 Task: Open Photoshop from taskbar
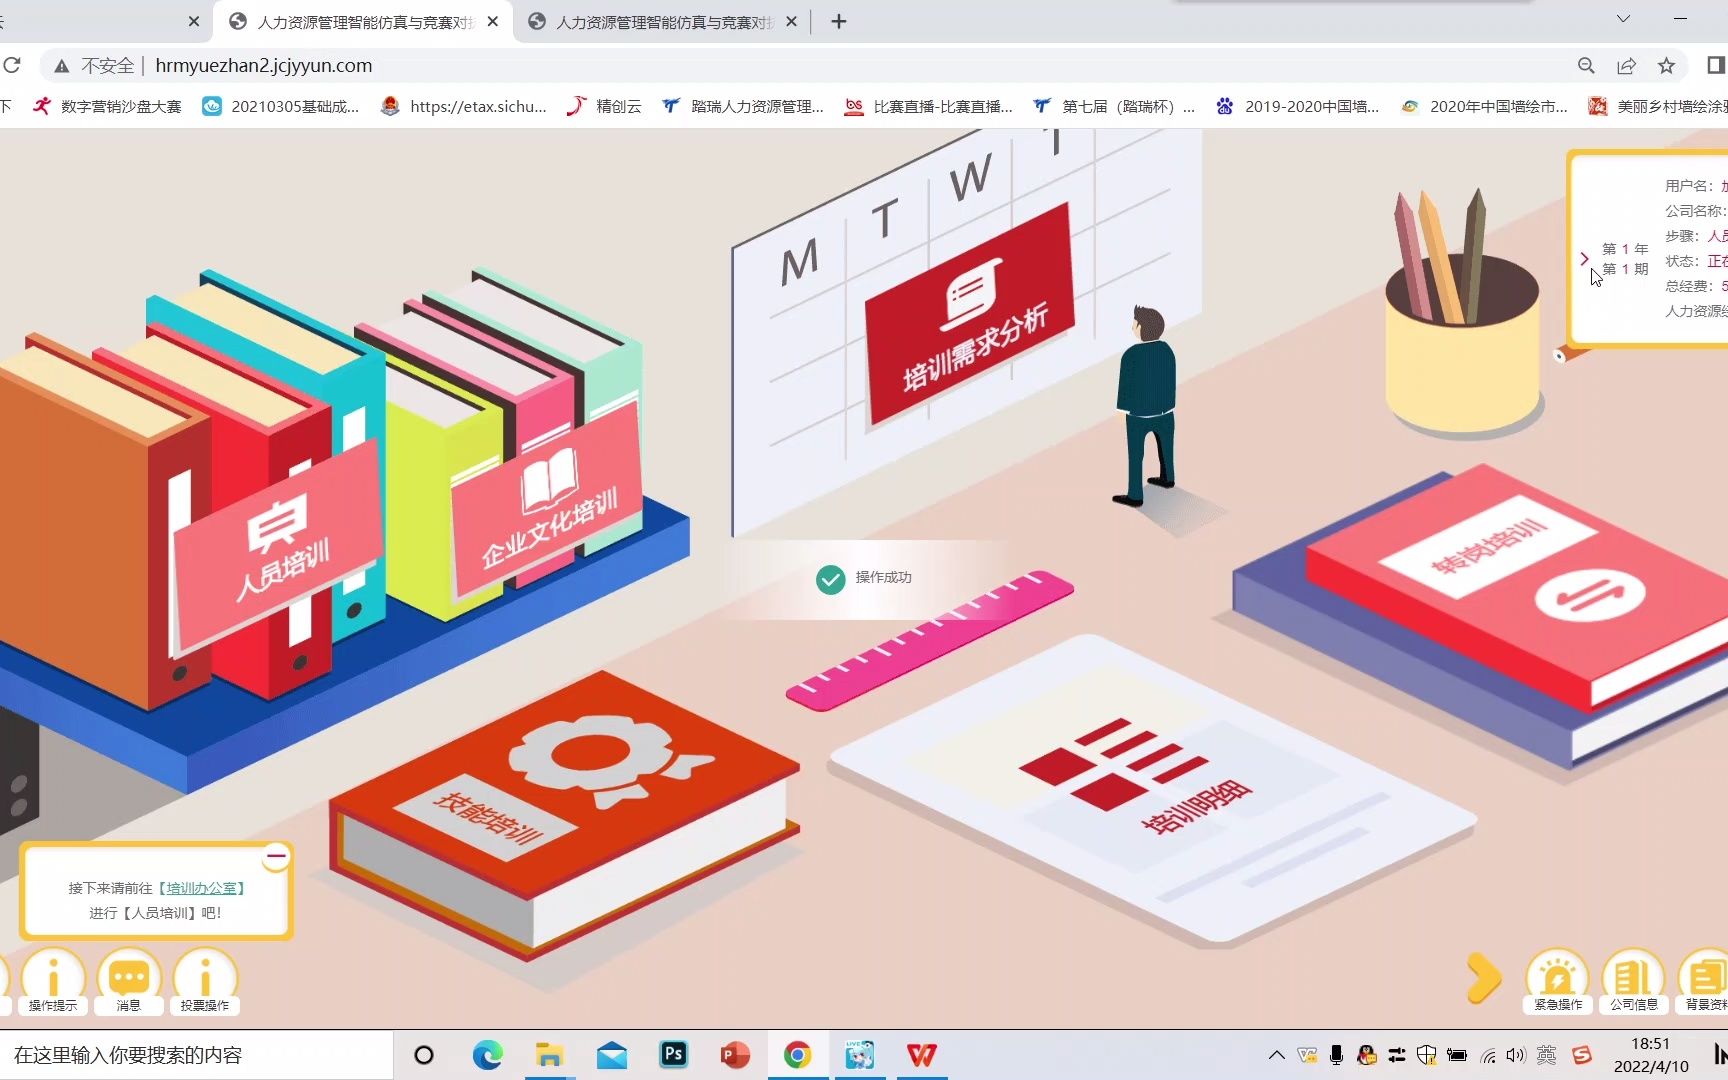(x=674, y=1055)
